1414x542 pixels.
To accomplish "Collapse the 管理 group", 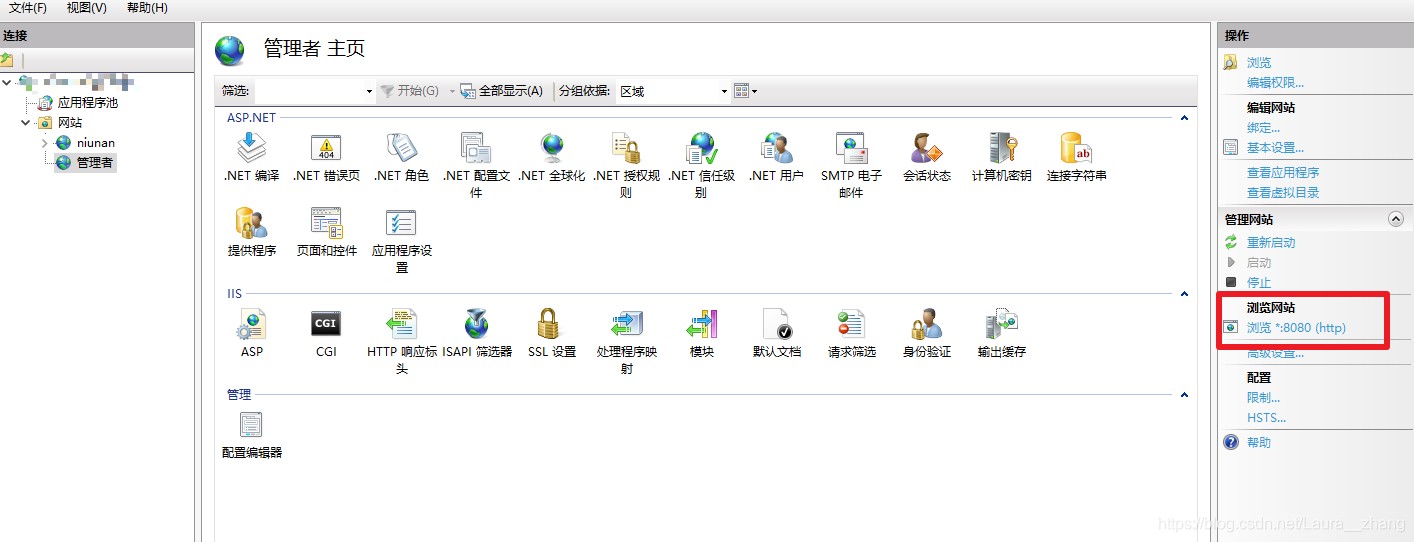I will point(1184,395).
